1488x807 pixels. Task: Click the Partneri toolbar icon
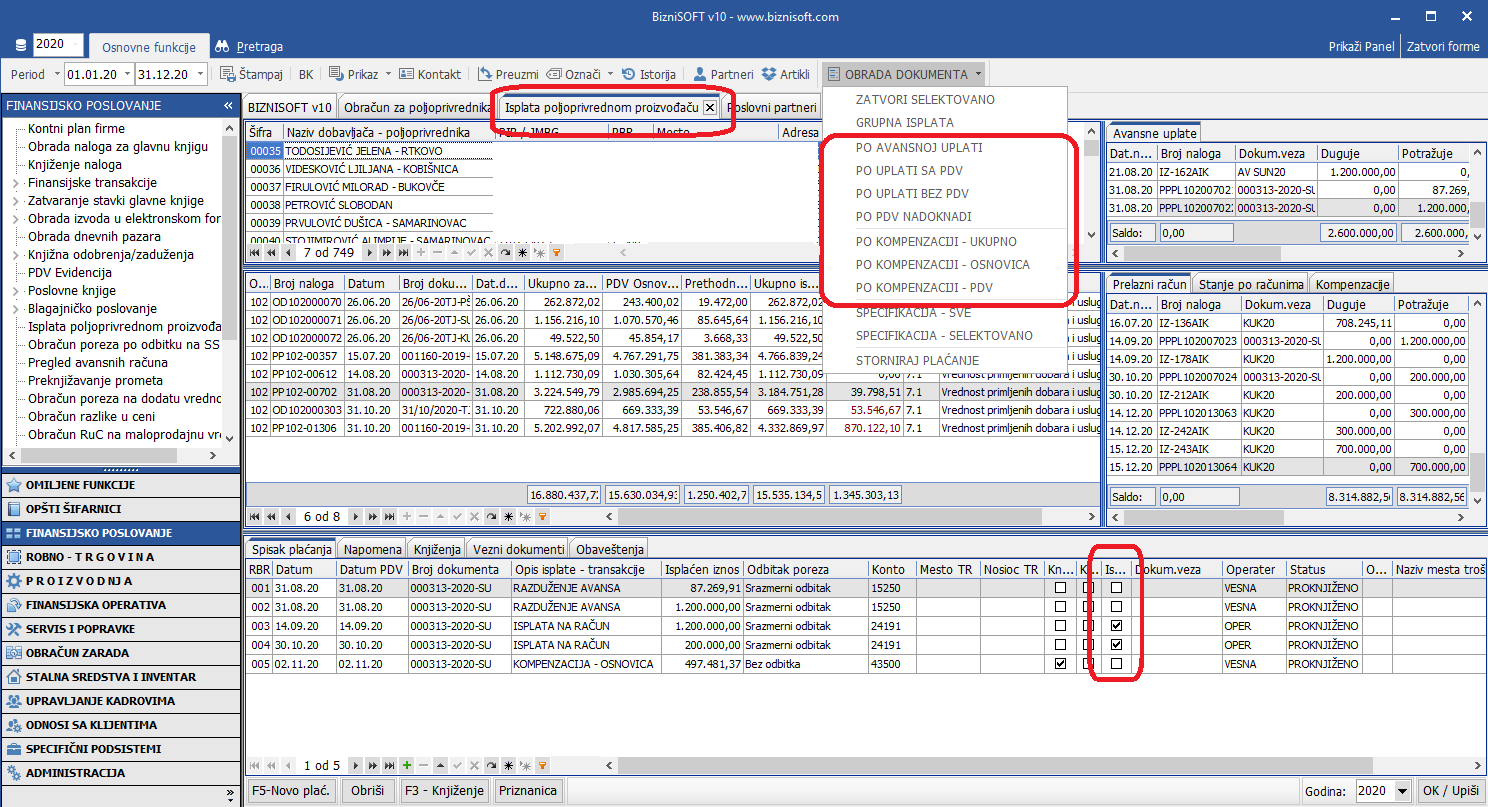pos(700,74)
